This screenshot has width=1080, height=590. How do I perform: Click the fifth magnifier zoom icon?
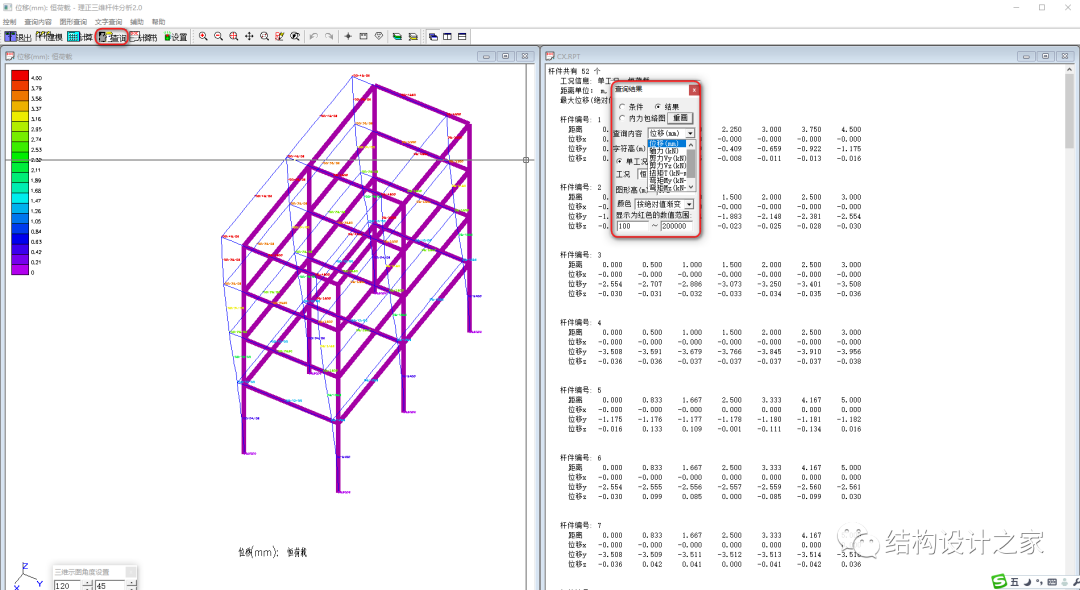[264, 36]
